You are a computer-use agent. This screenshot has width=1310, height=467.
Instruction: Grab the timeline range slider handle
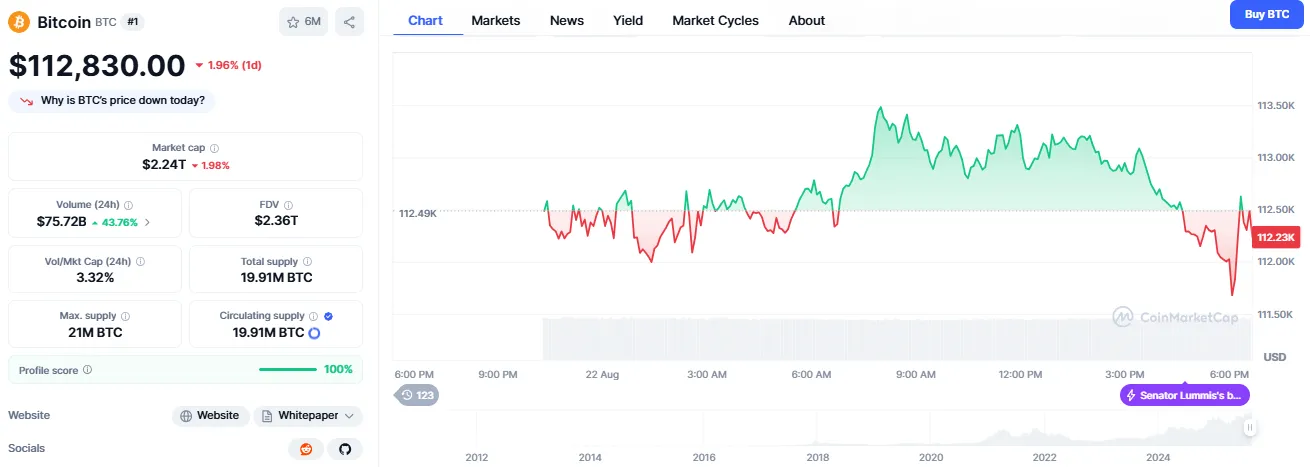[x=1249, y=427]
